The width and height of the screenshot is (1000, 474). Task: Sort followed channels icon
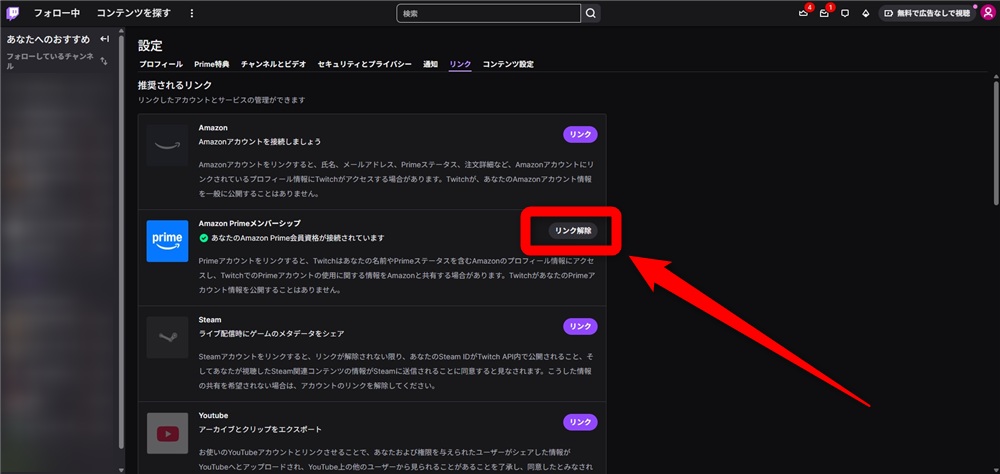(x=105, y=61)
